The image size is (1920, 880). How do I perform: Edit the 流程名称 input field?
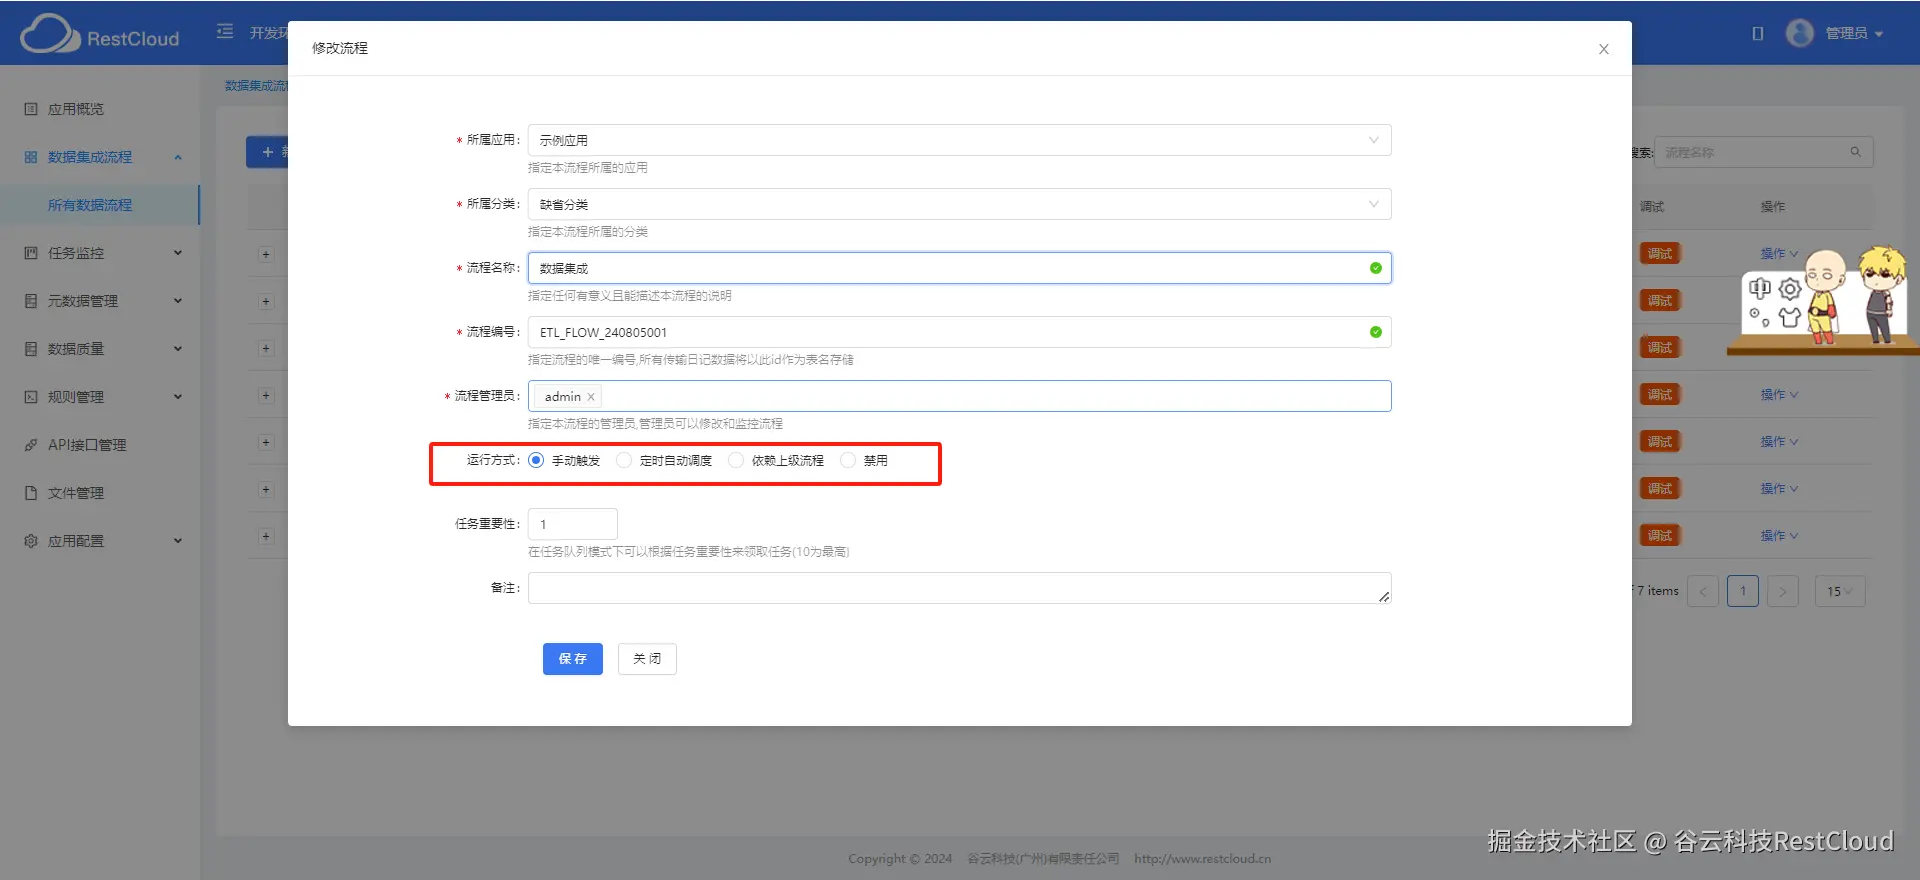pyautogui.click(x=960, y=268)
